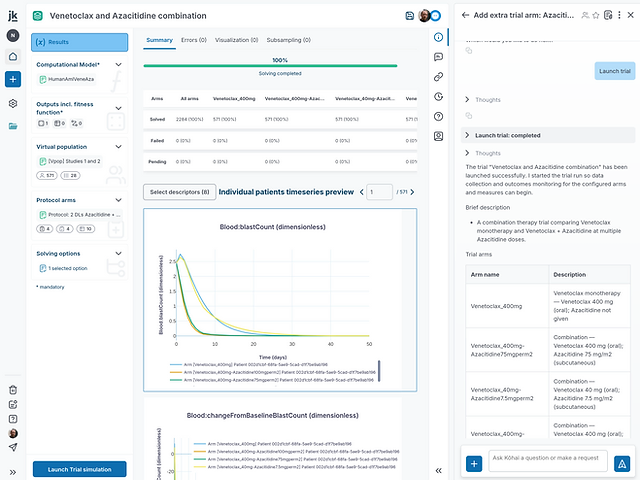Open the help circle icon in right rail

tap(438, 116)
